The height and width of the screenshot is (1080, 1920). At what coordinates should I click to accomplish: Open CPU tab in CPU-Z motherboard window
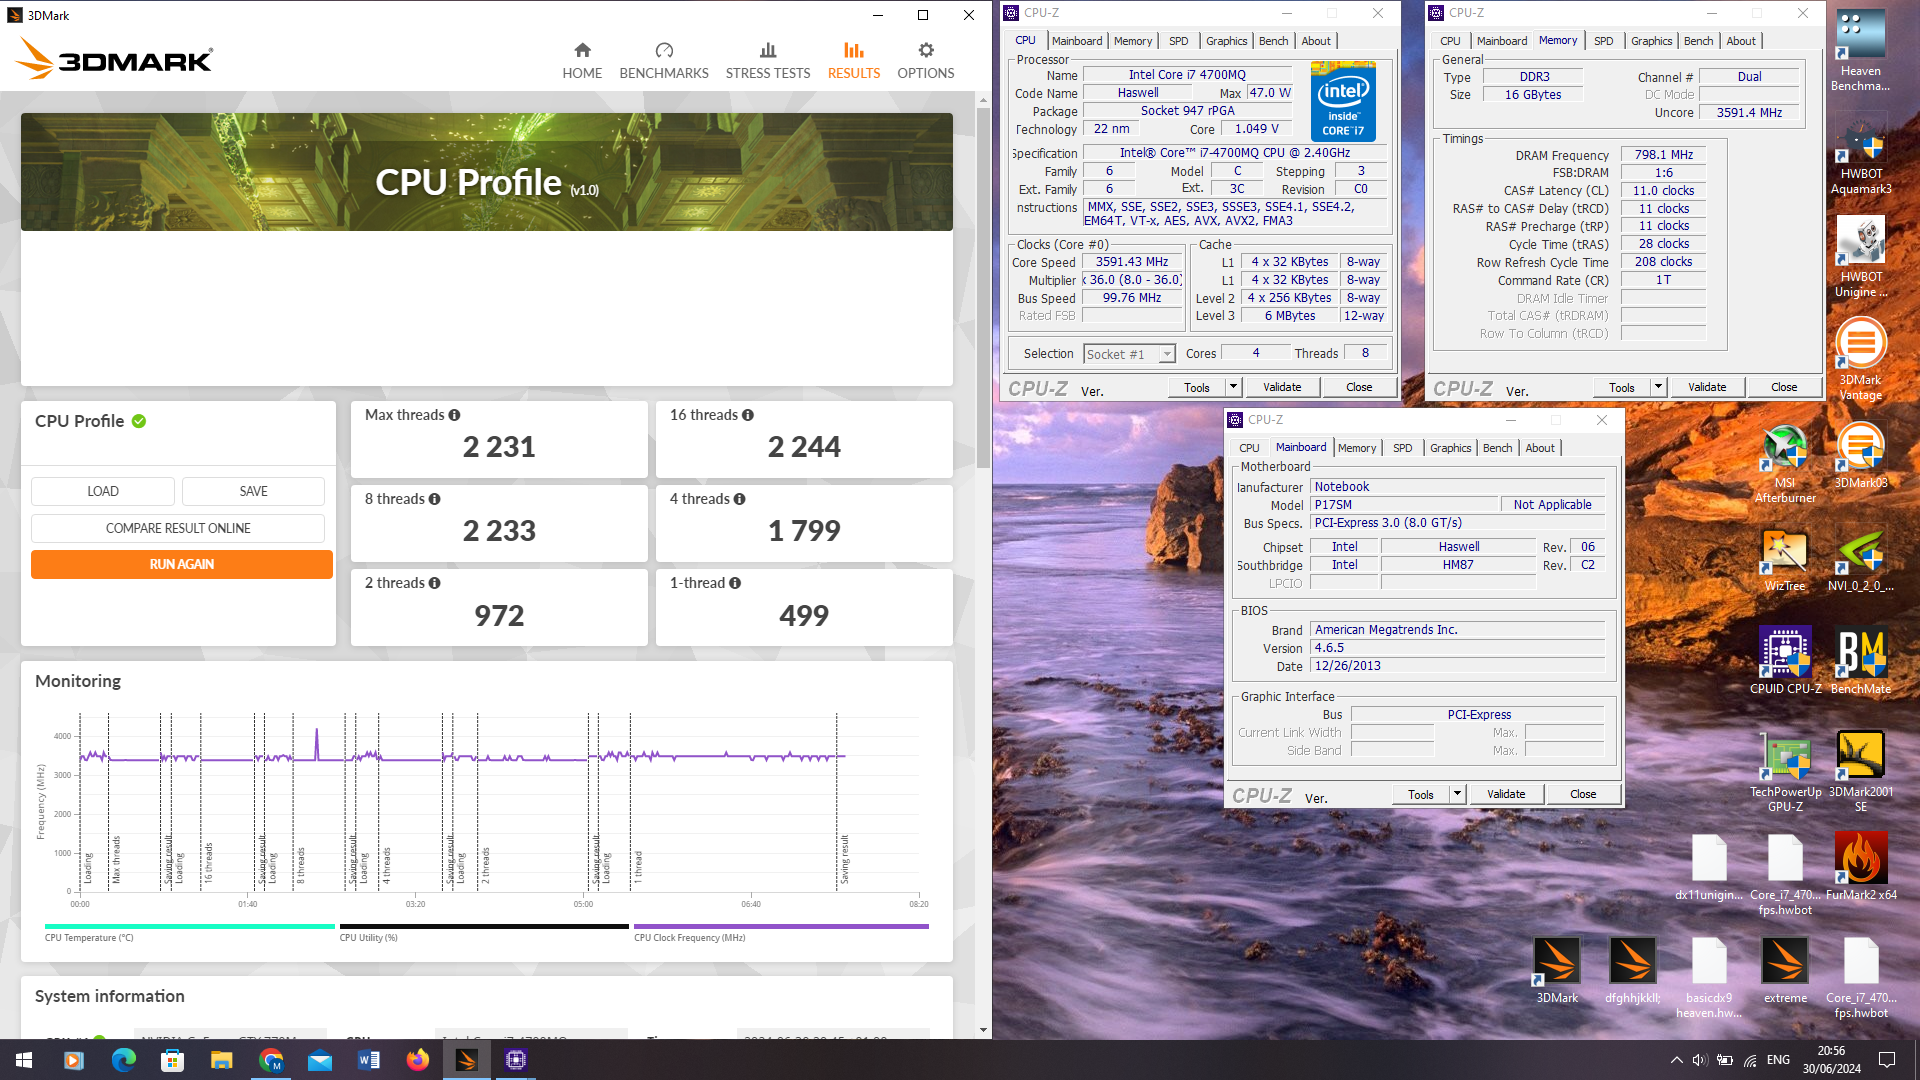1249,448
